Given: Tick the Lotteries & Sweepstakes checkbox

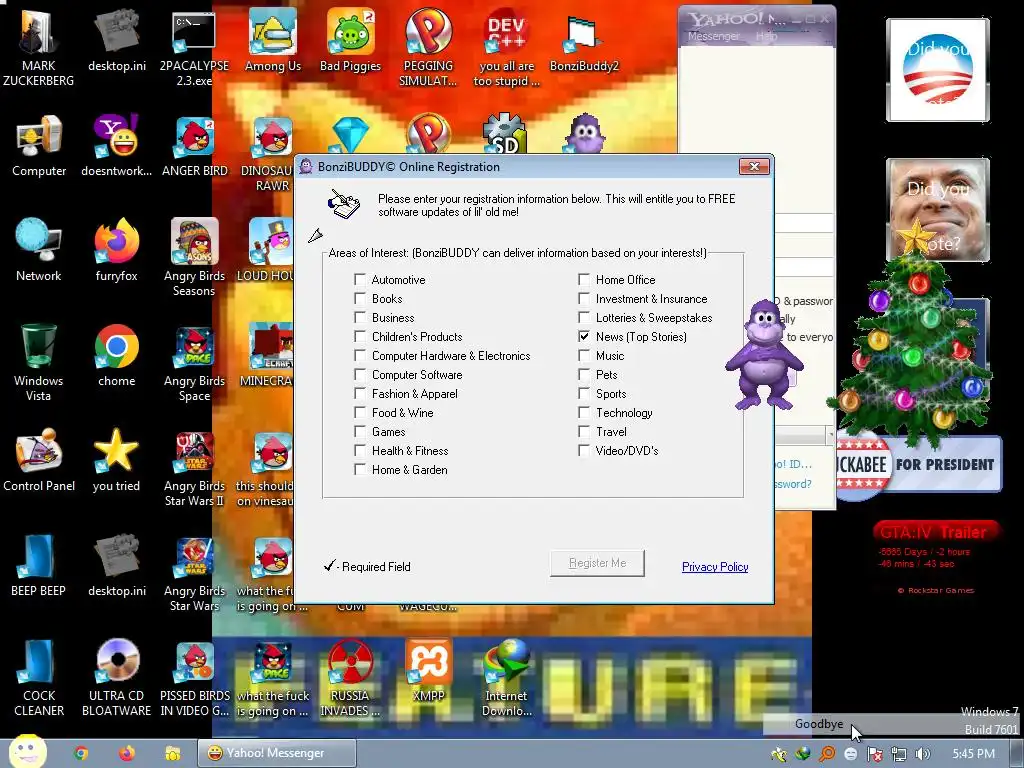Looking at the screenshot, I should [584, 317].
